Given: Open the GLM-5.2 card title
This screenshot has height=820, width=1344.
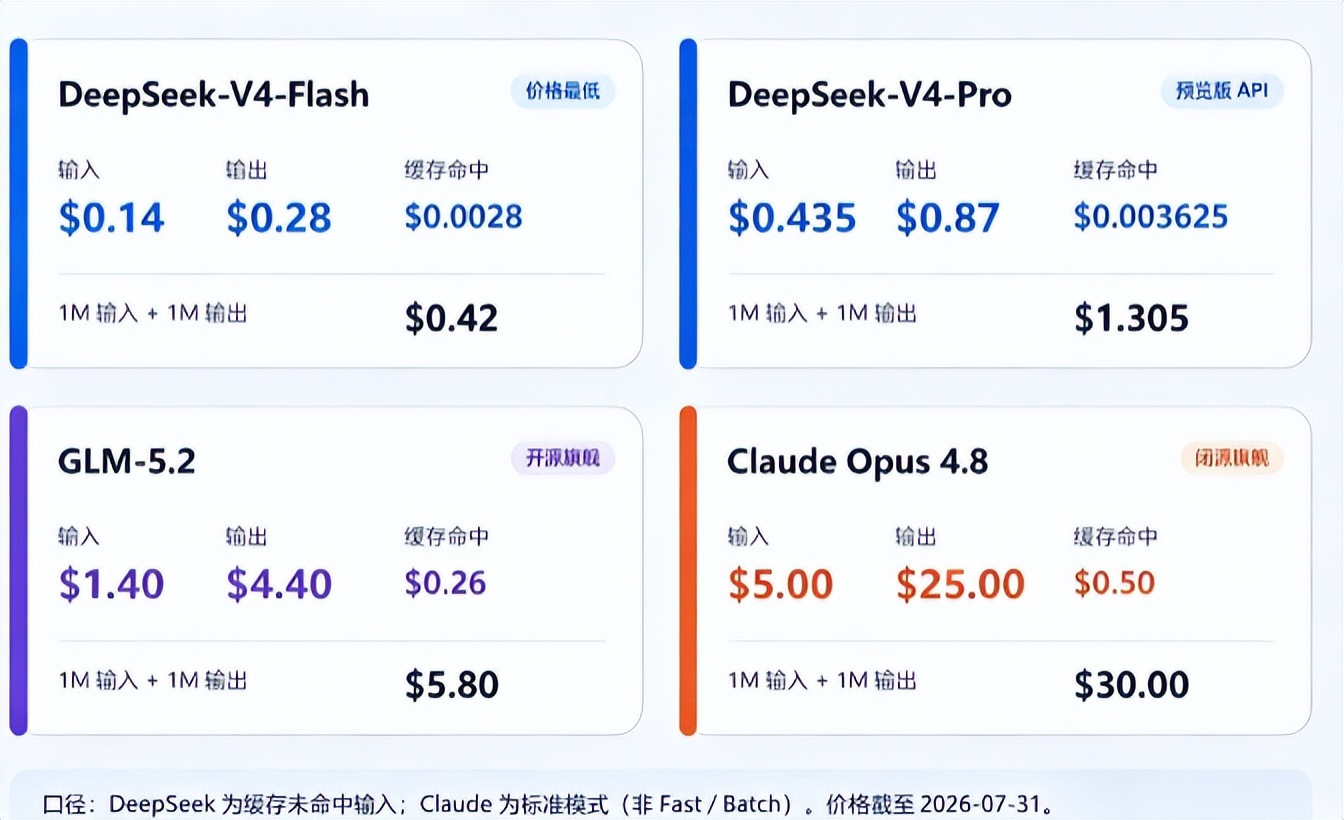Looking at the screenshot, I should point(127,461).
